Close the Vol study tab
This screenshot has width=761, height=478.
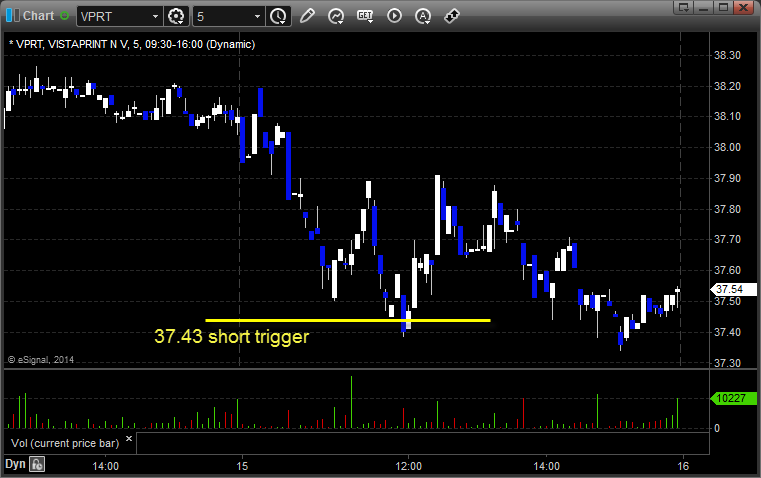tap(129, 439)
